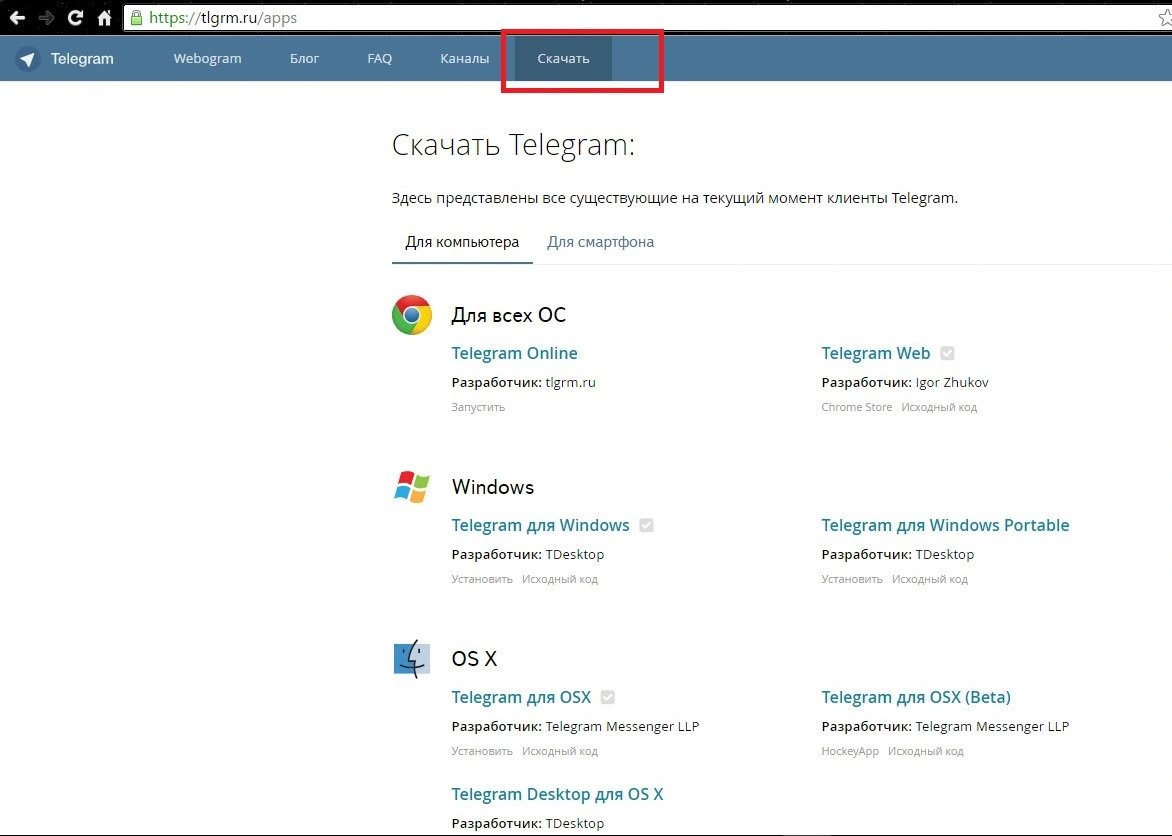Click the Для всех ОС heading
The image size is (1172, 836).
coord(508,315)
